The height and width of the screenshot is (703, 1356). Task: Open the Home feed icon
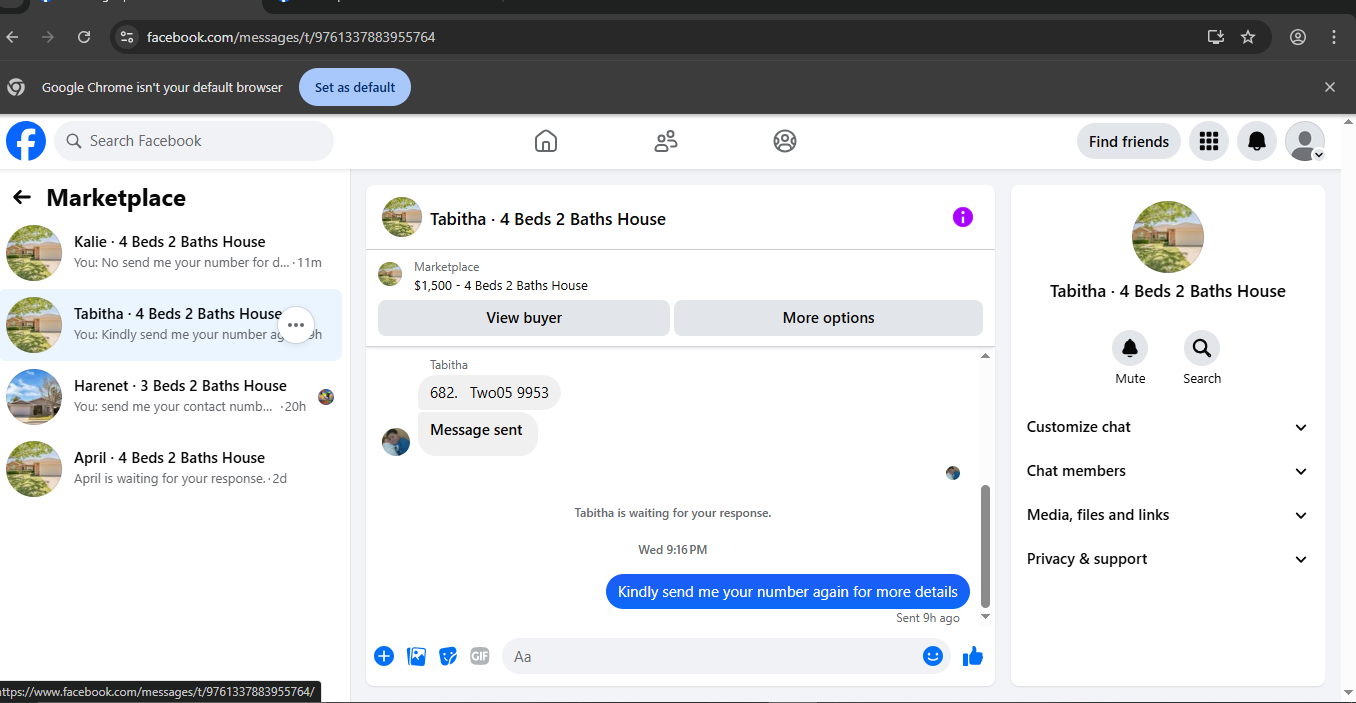point(546,141)
